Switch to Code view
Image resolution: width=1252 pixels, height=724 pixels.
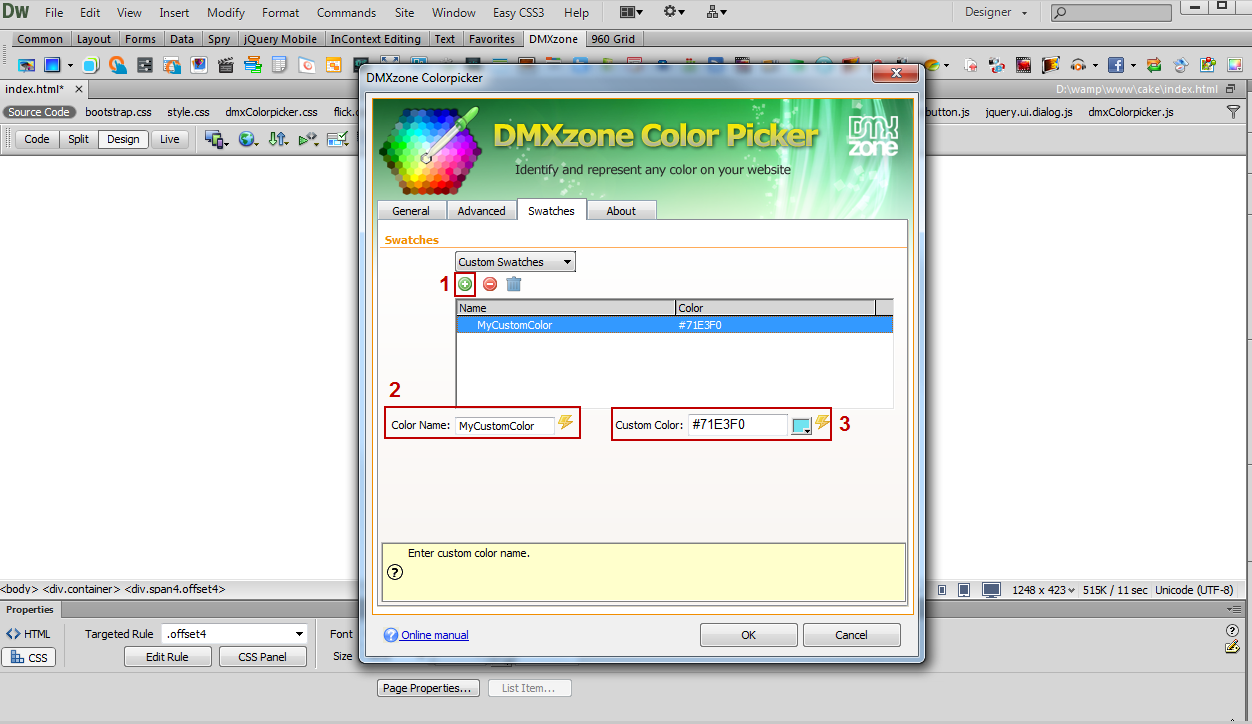click(37, 139)
